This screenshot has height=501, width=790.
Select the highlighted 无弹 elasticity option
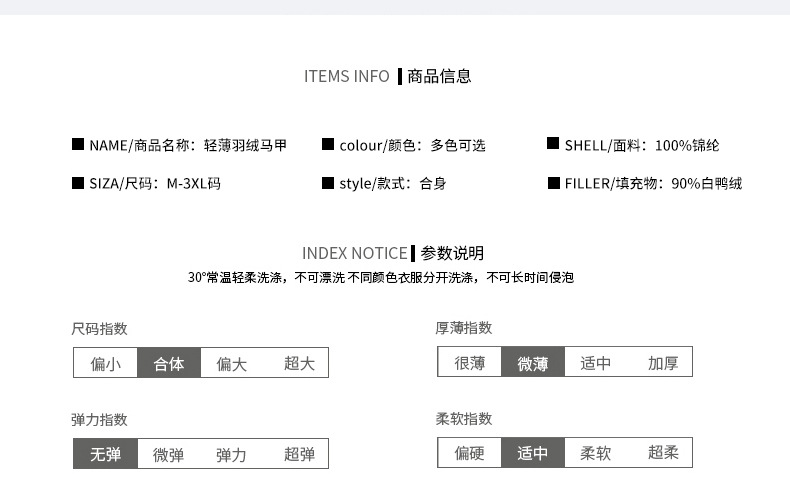coord(106,454)
